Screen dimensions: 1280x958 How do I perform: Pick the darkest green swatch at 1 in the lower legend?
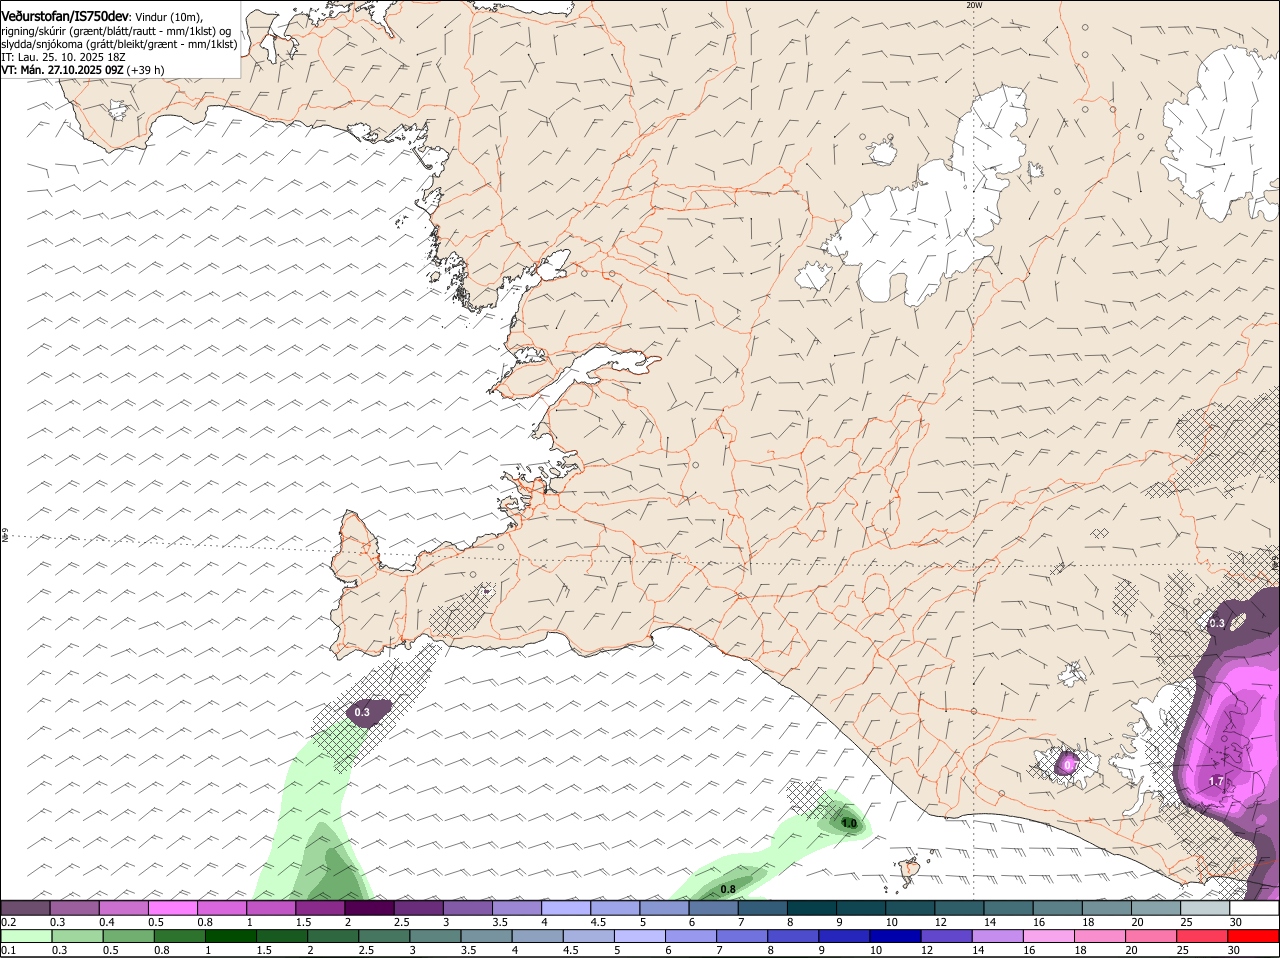pyautogui.click(x=231, y=936)
